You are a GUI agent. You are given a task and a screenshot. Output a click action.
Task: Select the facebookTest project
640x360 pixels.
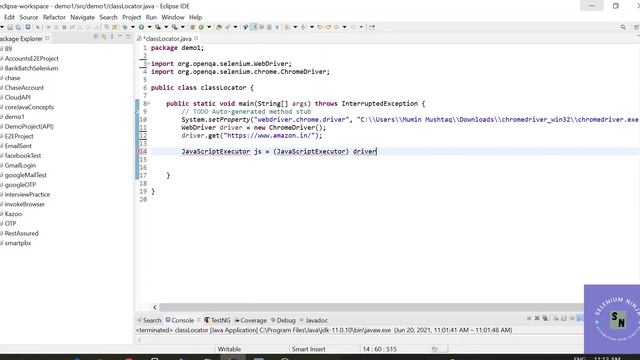pos(22,156)
